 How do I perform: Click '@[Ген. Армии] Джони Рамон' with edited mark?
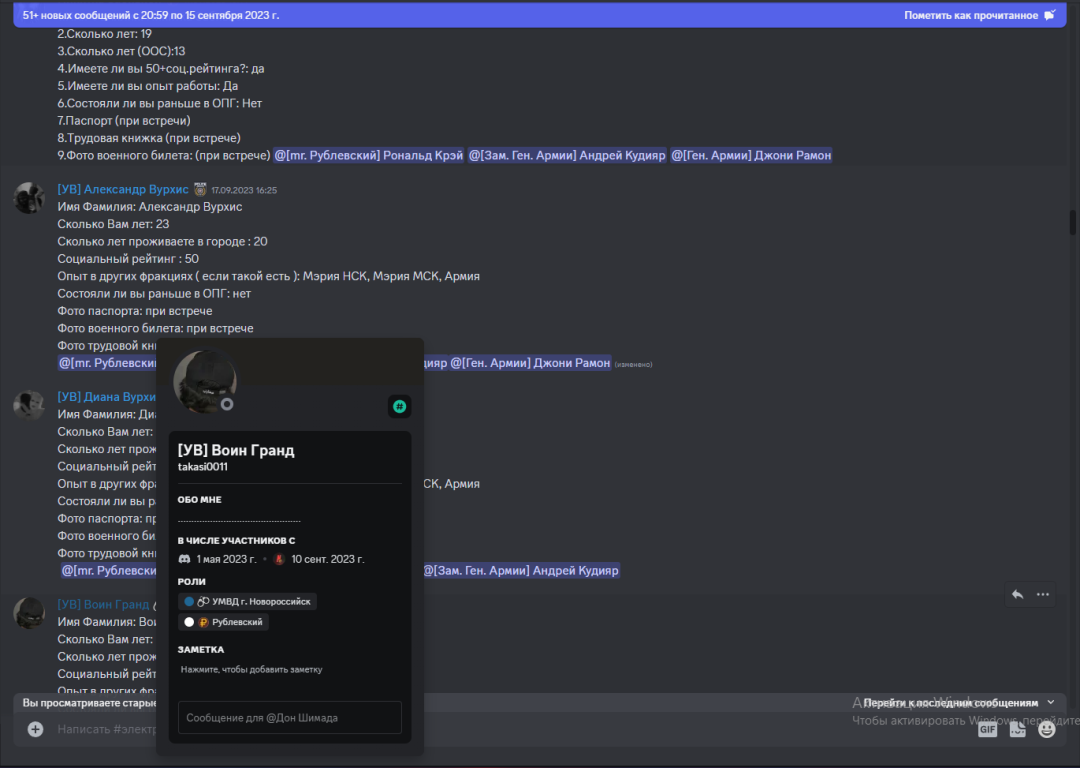(x=530, y=363)
